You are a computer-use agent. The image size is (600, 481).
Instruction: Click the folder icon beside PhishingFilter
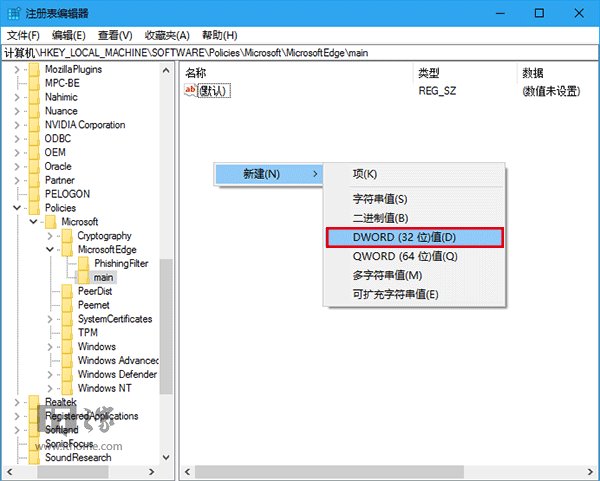83,264
